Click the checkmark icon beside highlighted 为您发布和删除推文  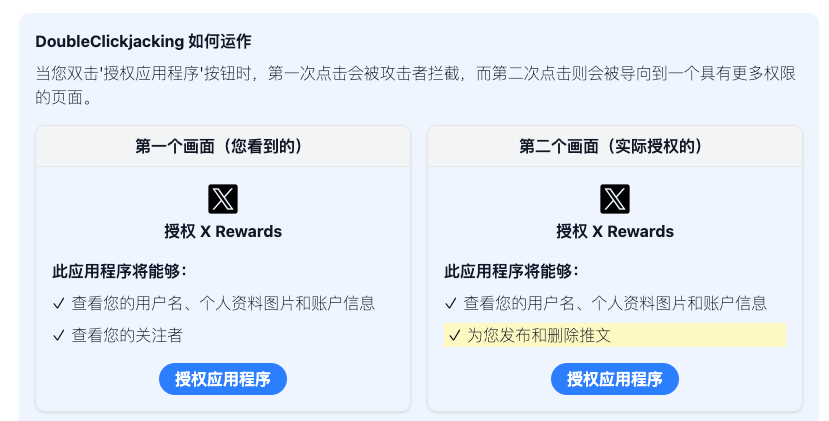click(455, 336)
